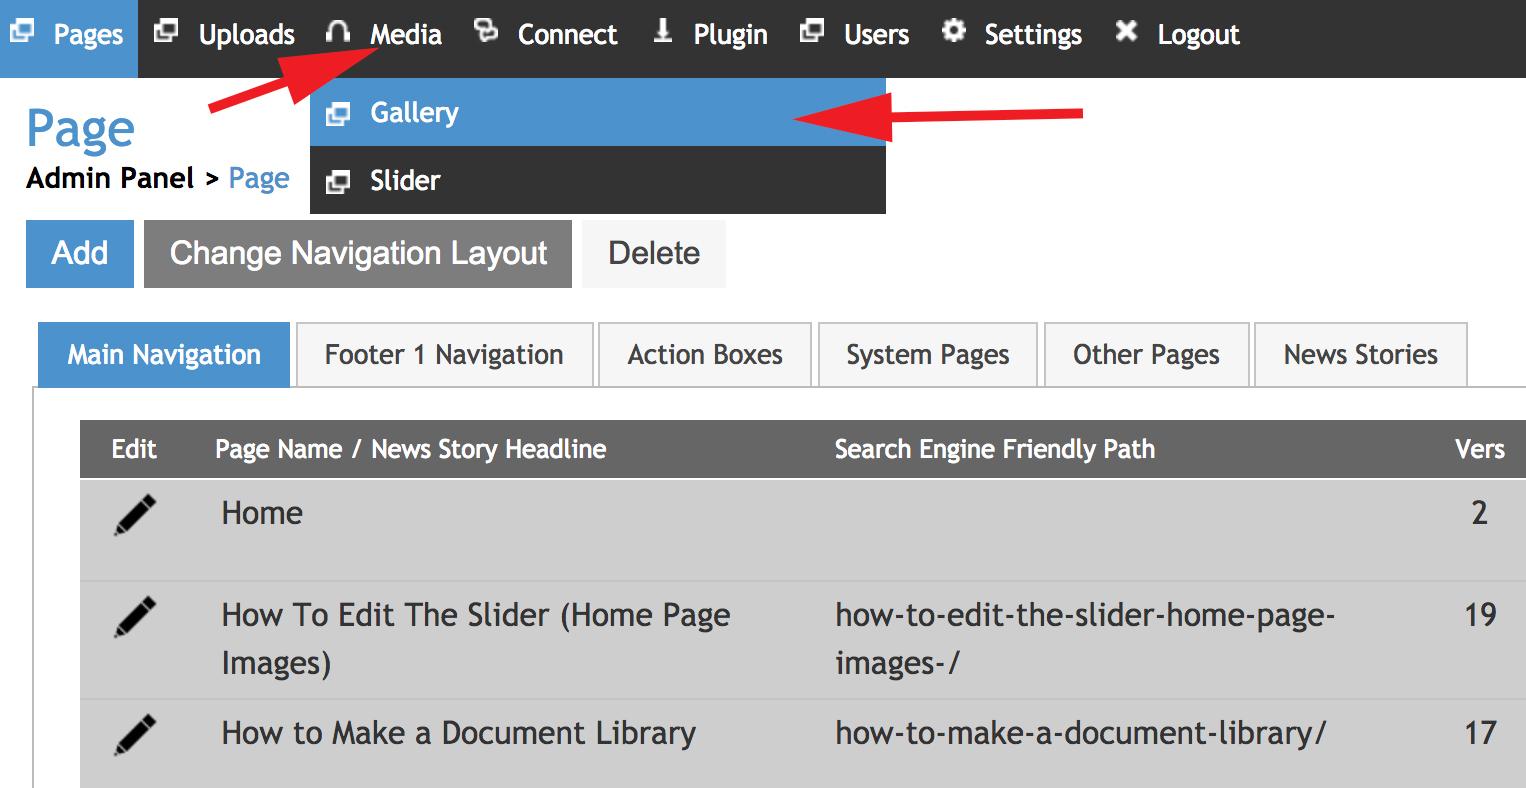Open the Gallery item in Media dropdown
The image size is (1526, 788).
(414, 113)
